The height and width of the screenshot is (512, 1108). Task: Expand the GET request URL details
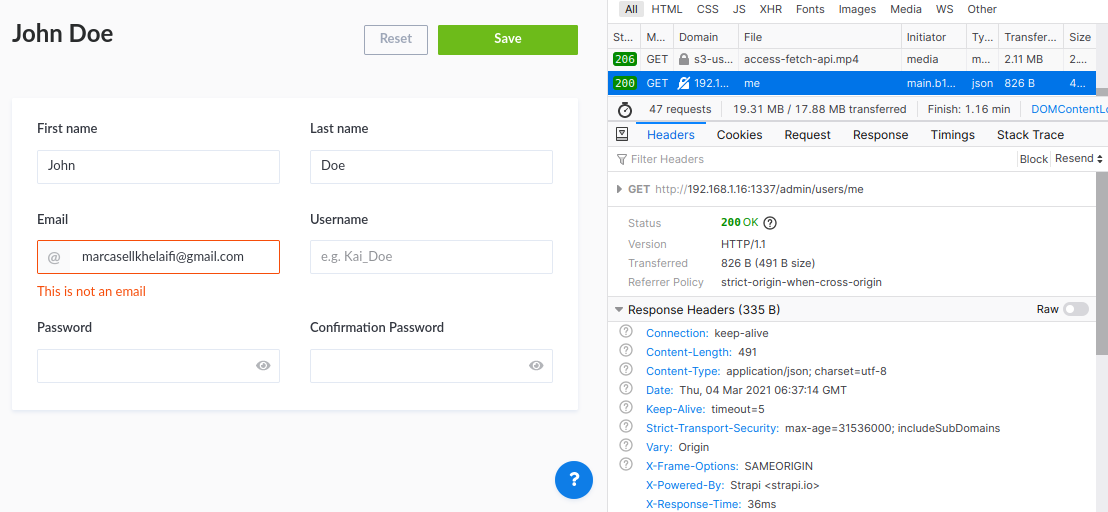pos(620,189)
